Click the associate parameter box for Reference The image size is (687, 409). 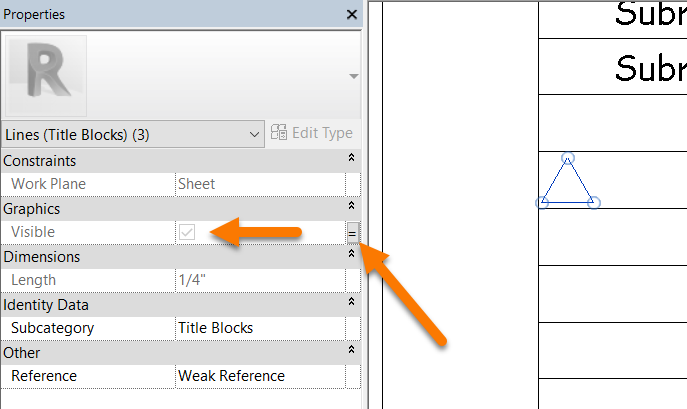tap(352, 376)
